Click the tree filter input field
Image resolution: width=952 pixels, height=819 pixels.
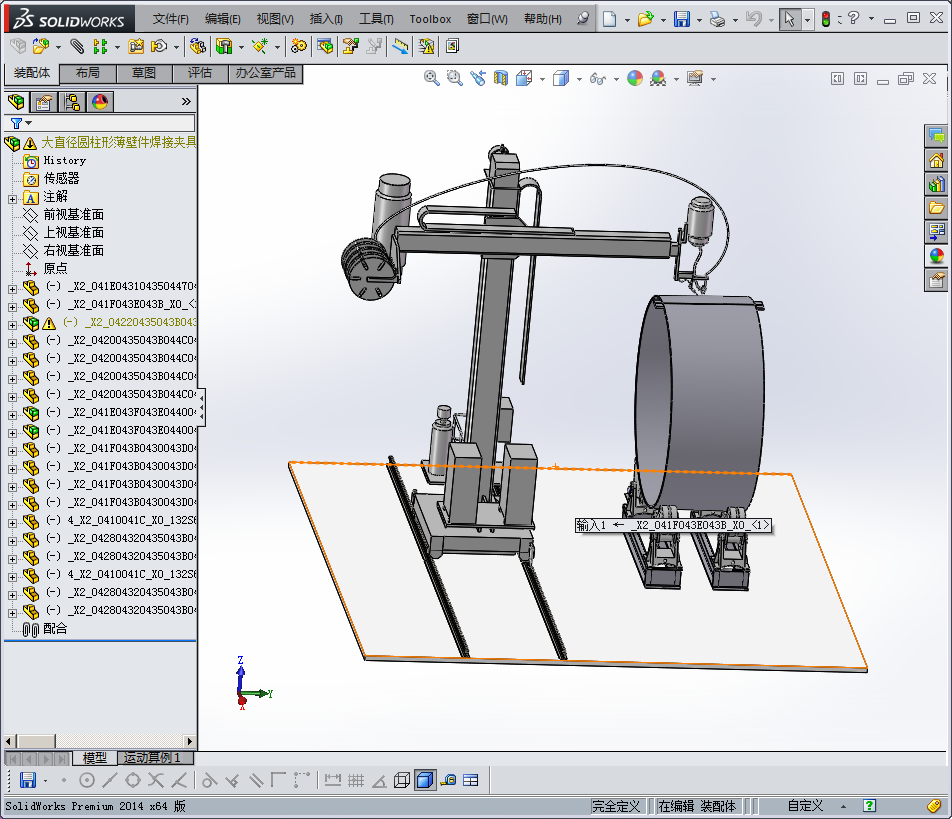(x=100, y=123)
